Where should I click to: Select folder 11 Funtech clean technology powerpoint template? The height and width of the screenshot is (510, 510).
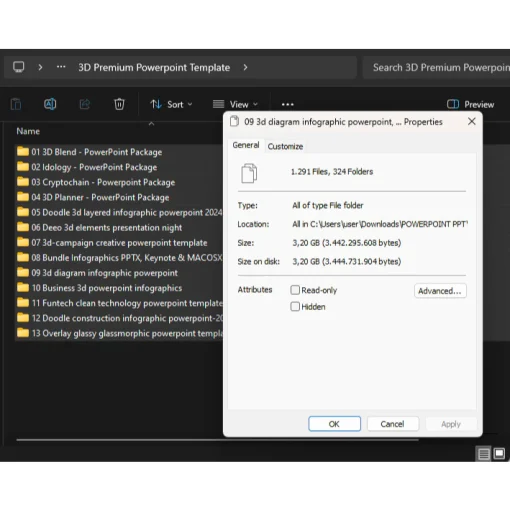pyautogui.click(x=119, y=303)
